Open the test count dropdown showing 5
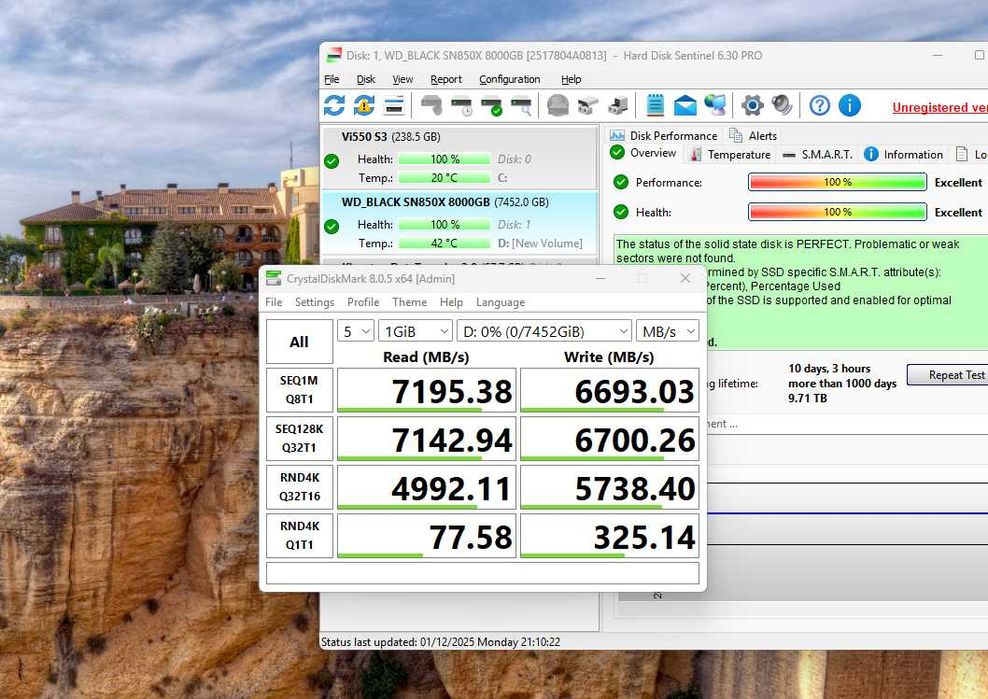Viewport: 988px width, 699px height. point(355,331)
